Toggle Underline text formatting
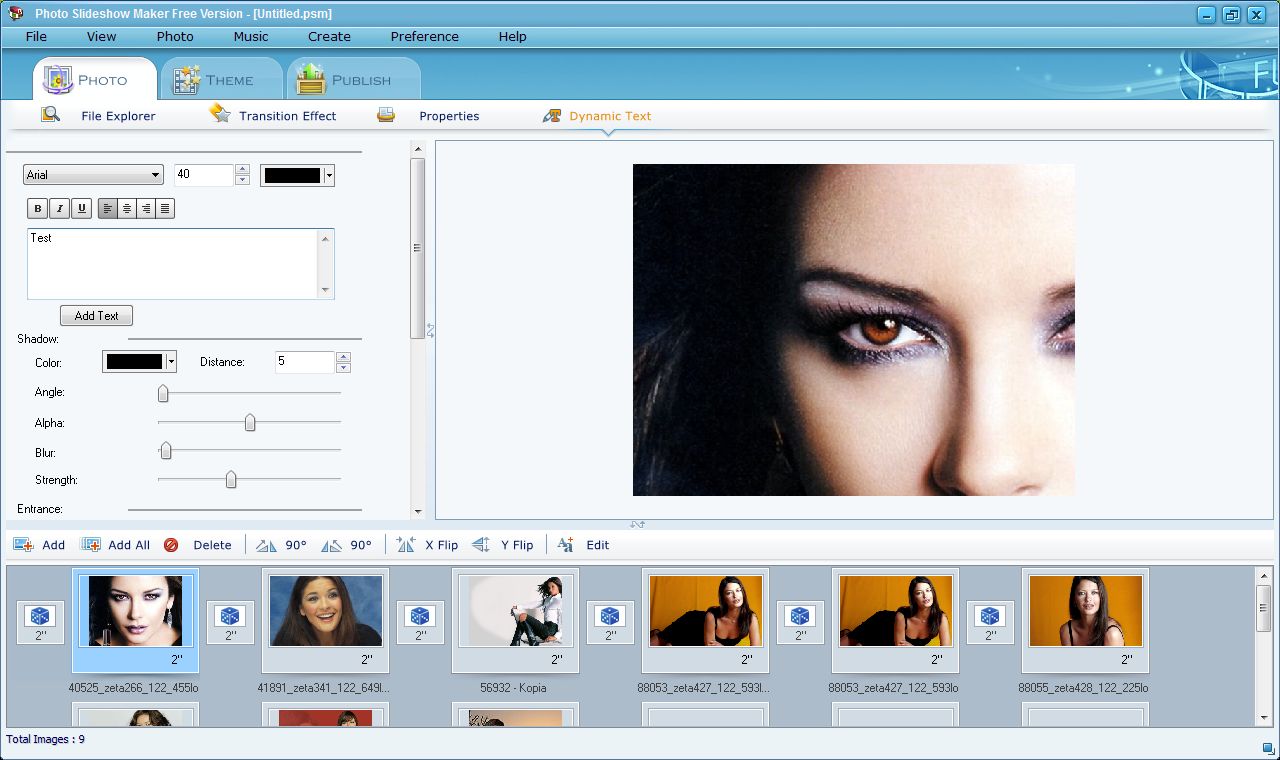This screenshot has width=1280, height=760. [x=82, y=208]
